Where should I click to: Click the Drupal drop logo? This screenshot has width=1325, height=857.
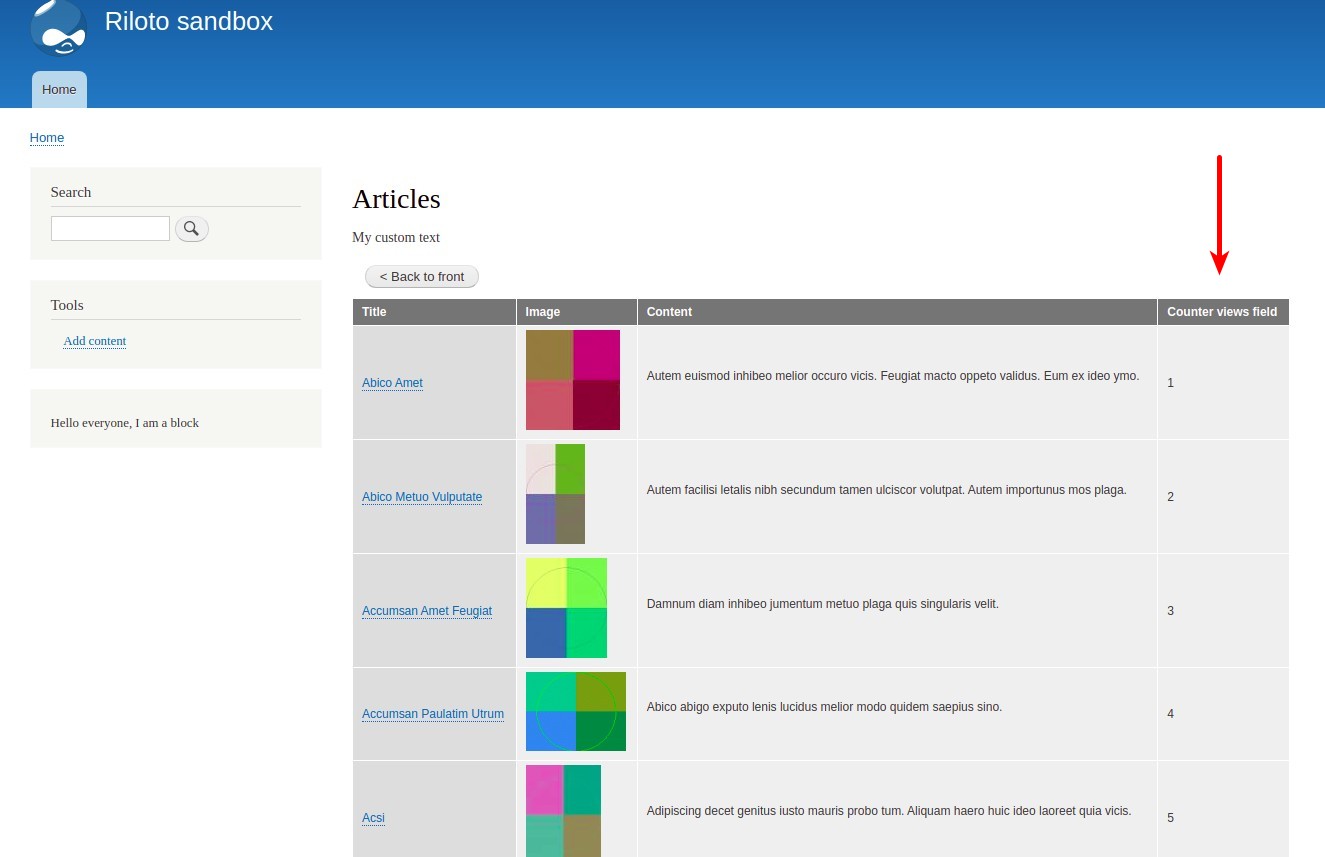[59, 27]
